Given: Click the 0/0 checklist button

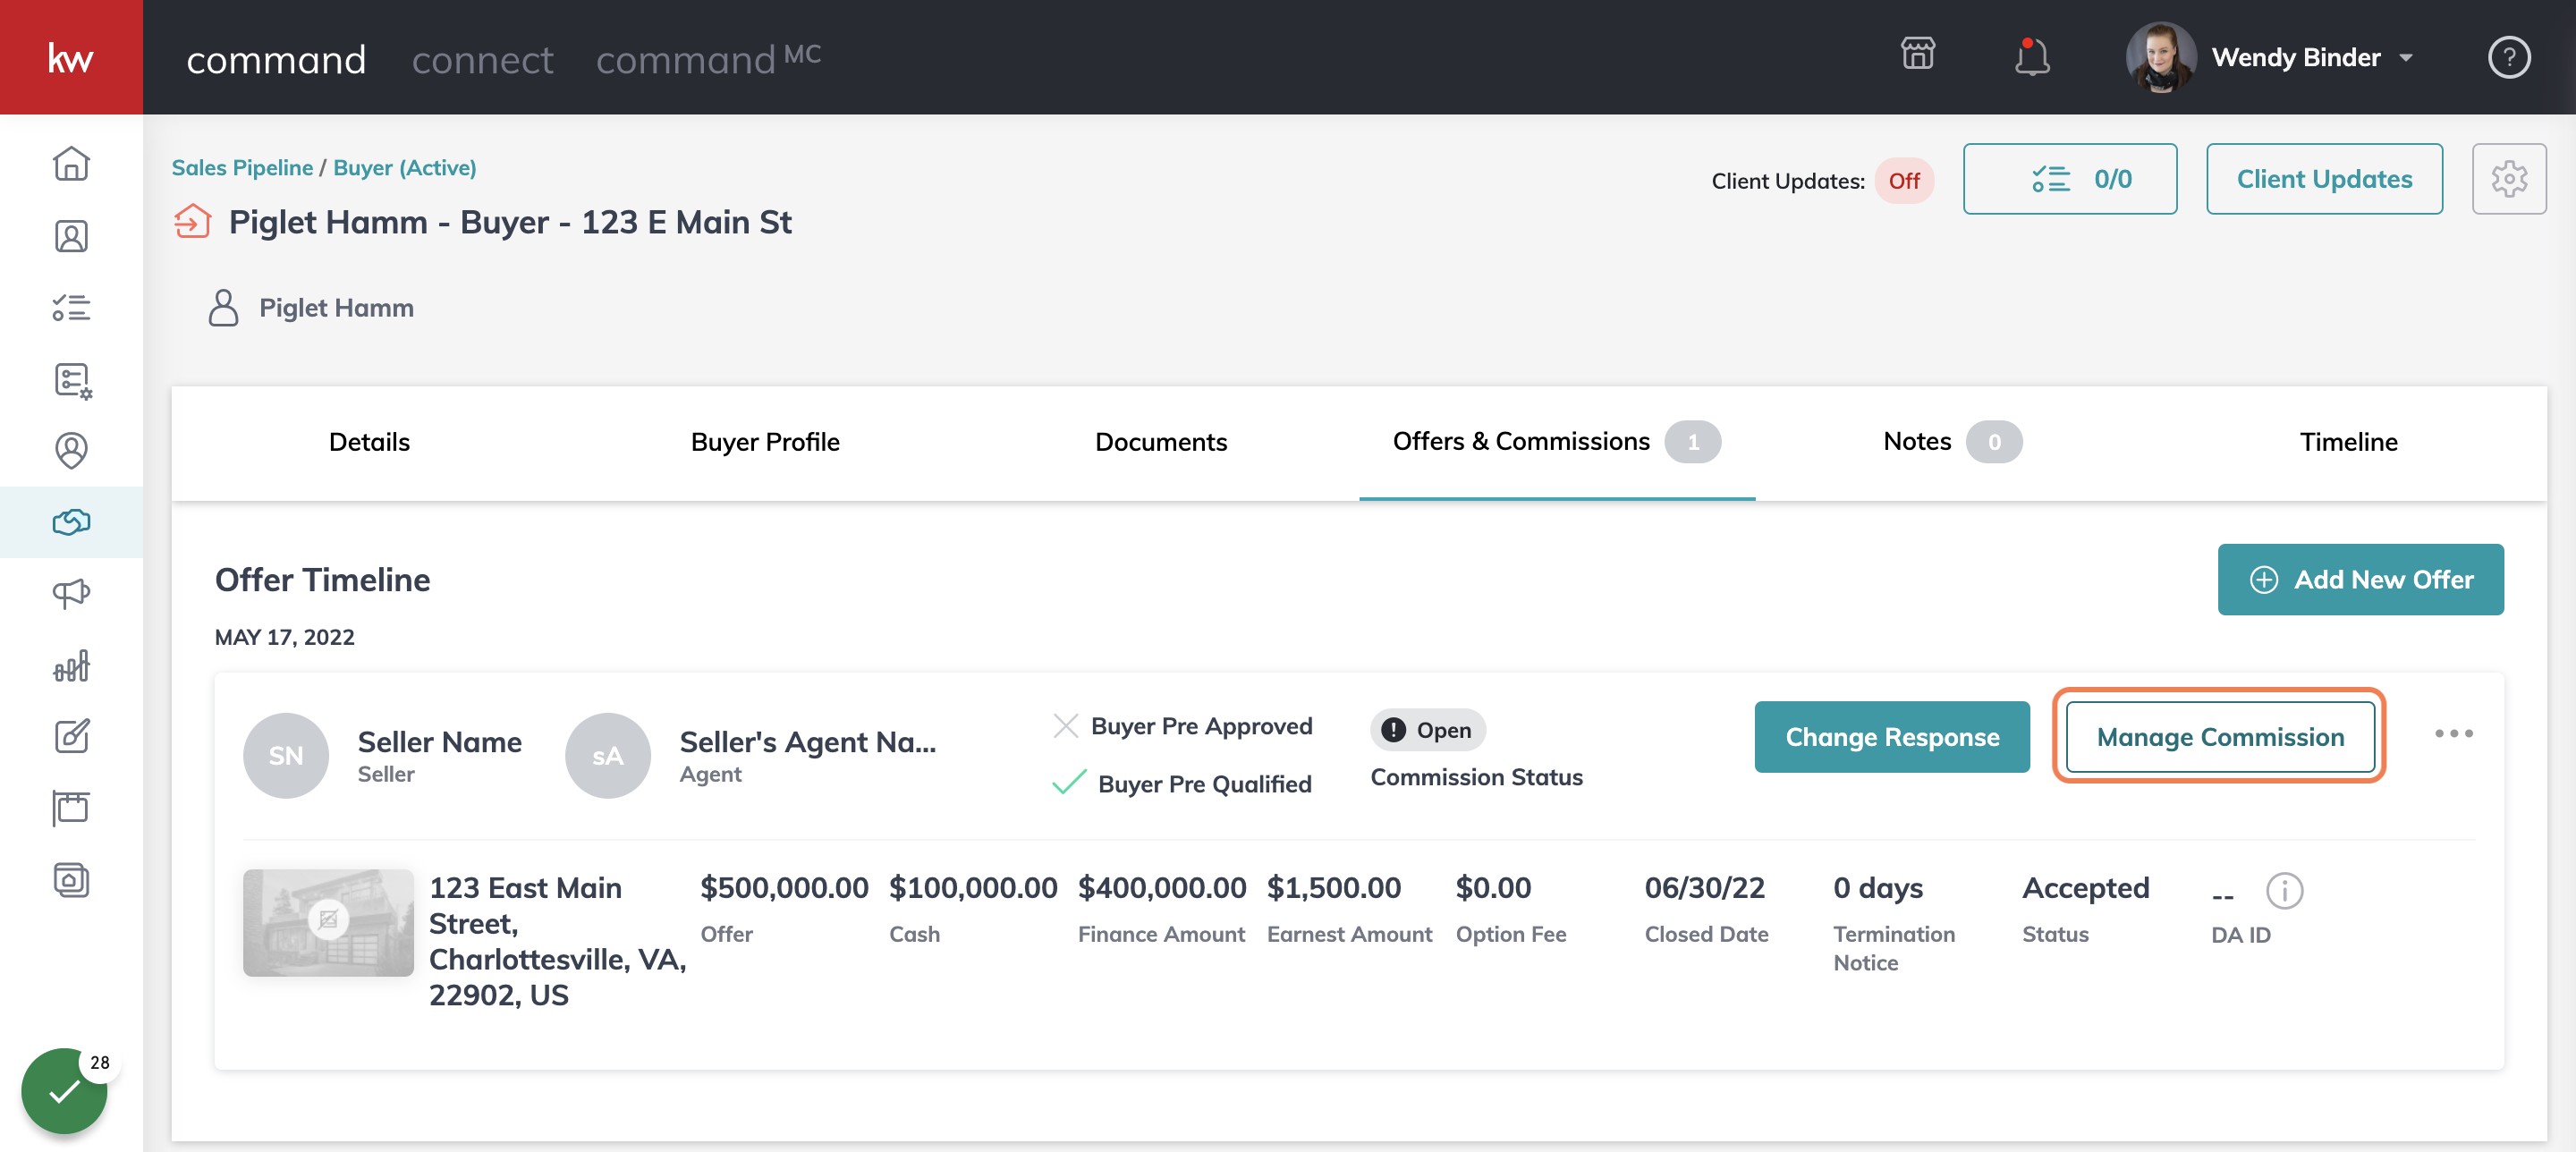Looking at the screenshot, I should coord(2069,179).
